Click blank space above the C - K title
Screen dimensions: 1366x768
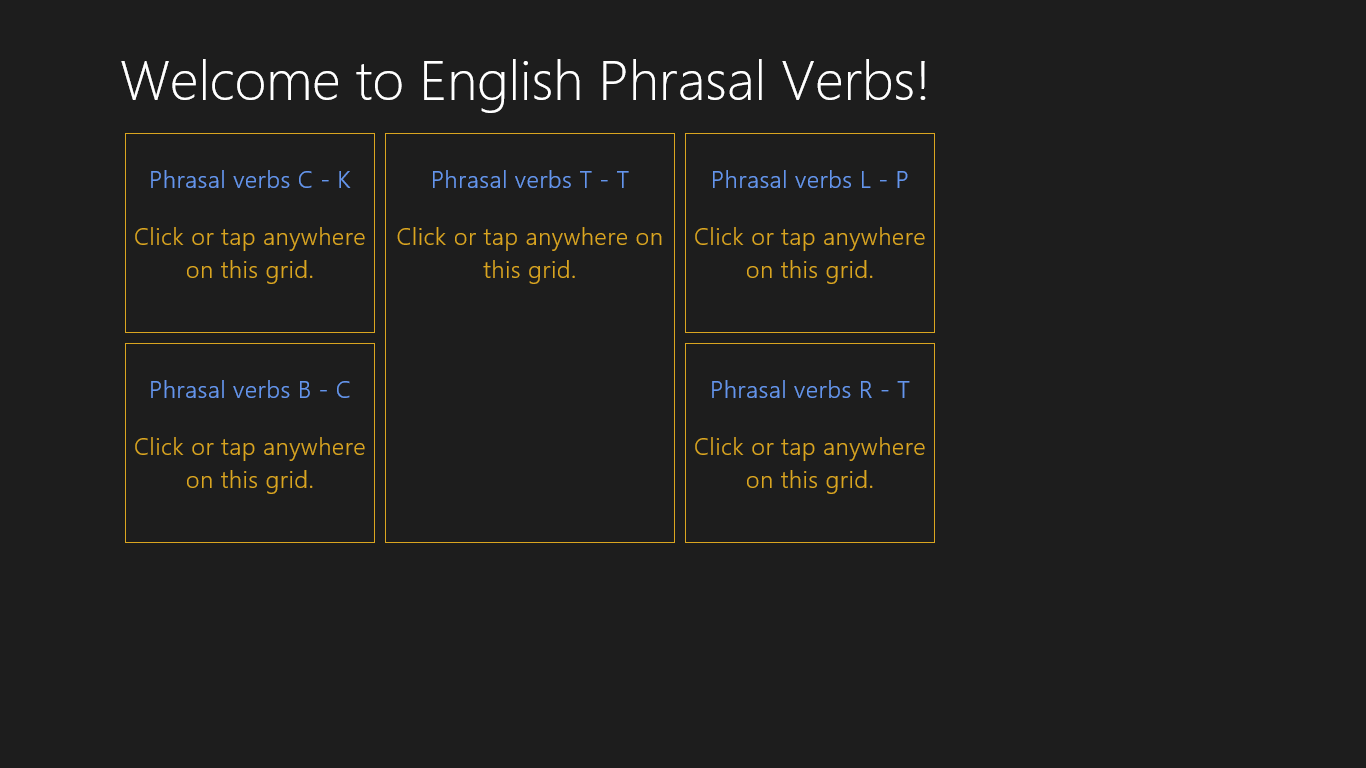click(x=250, y=148)
